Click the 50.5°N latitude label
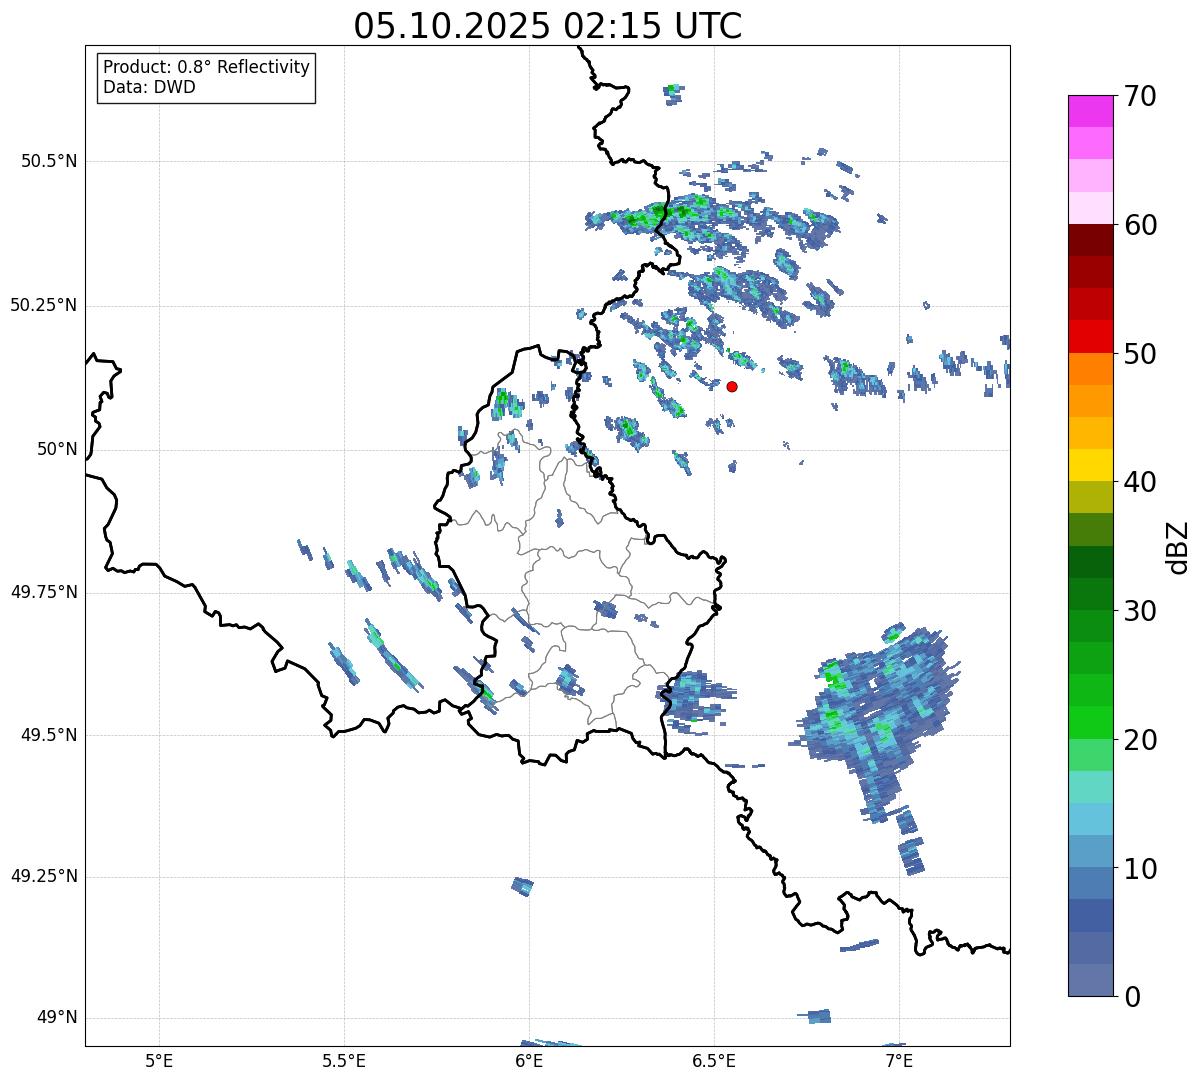 [49, 161]
